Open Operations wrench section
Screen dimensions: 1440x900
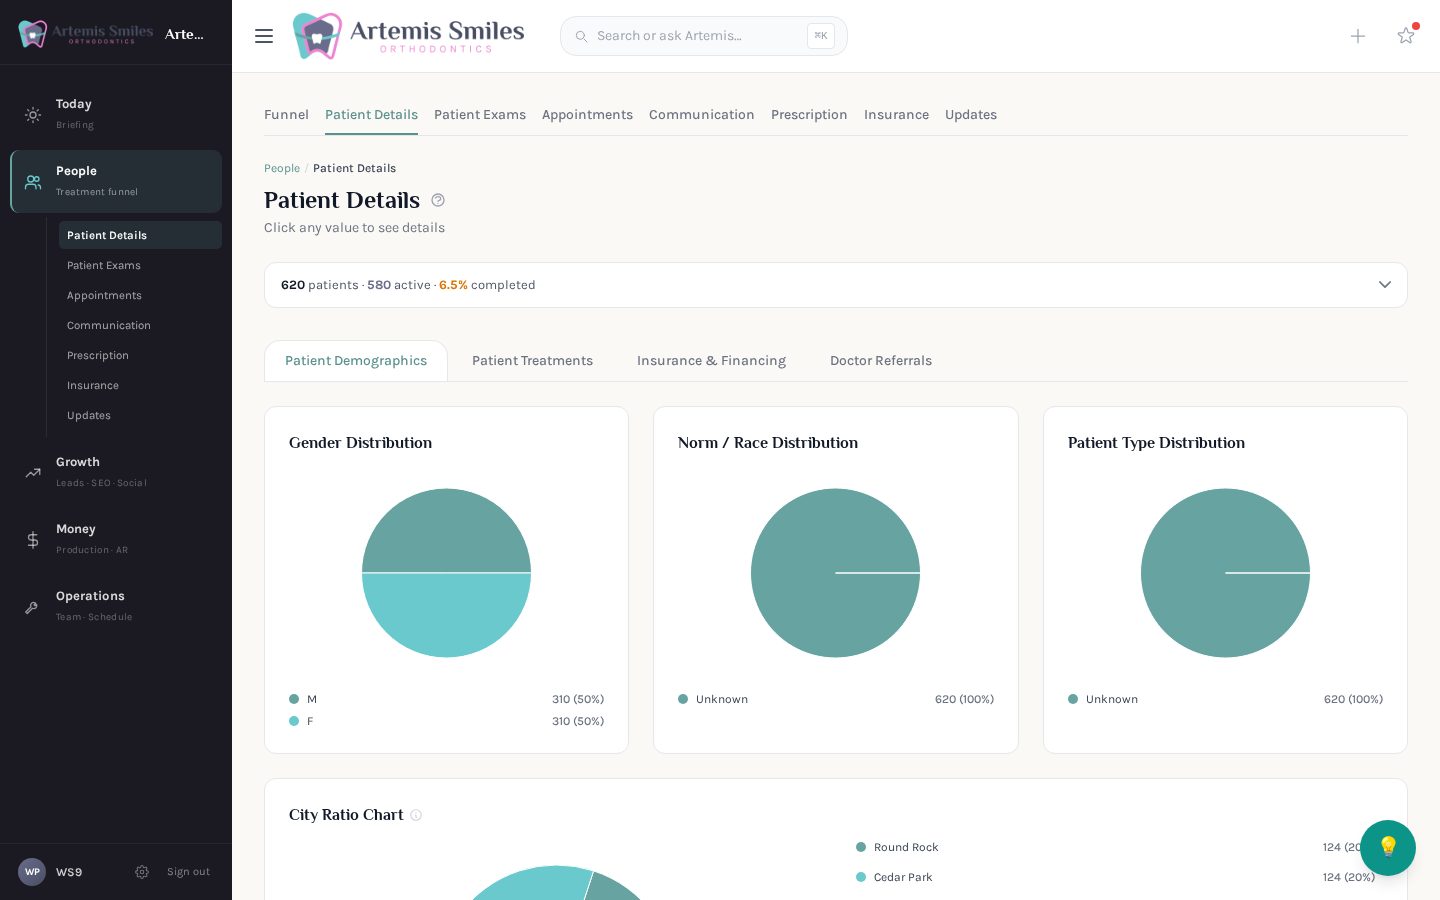pyautogui.click(x=116, y=605)
